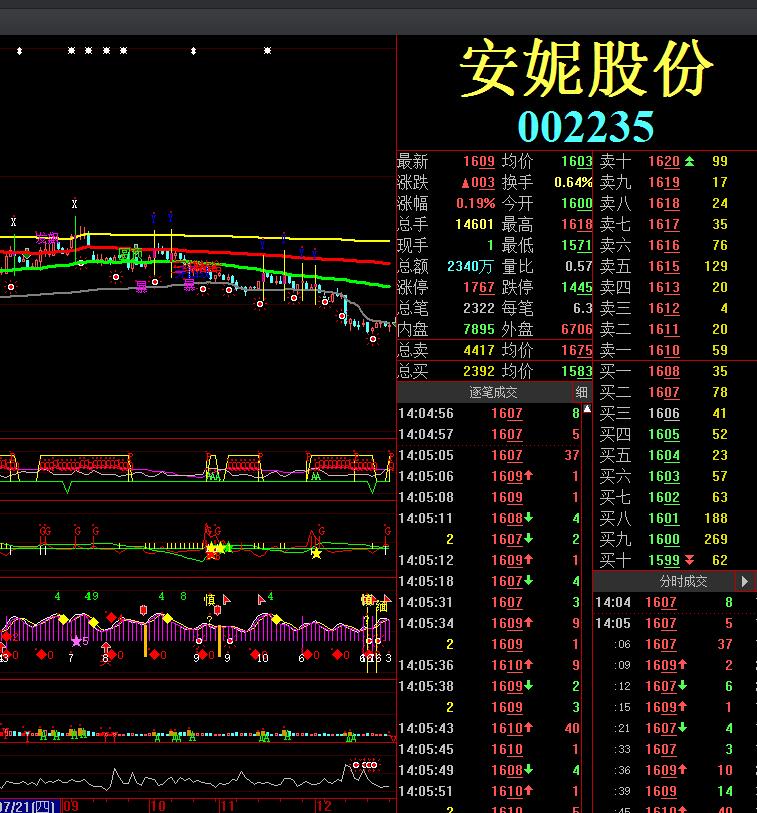Viewport: 757px width, 813px height.
Task: Click the pink star marker in oscillator panel
Action: pos(76,641)
